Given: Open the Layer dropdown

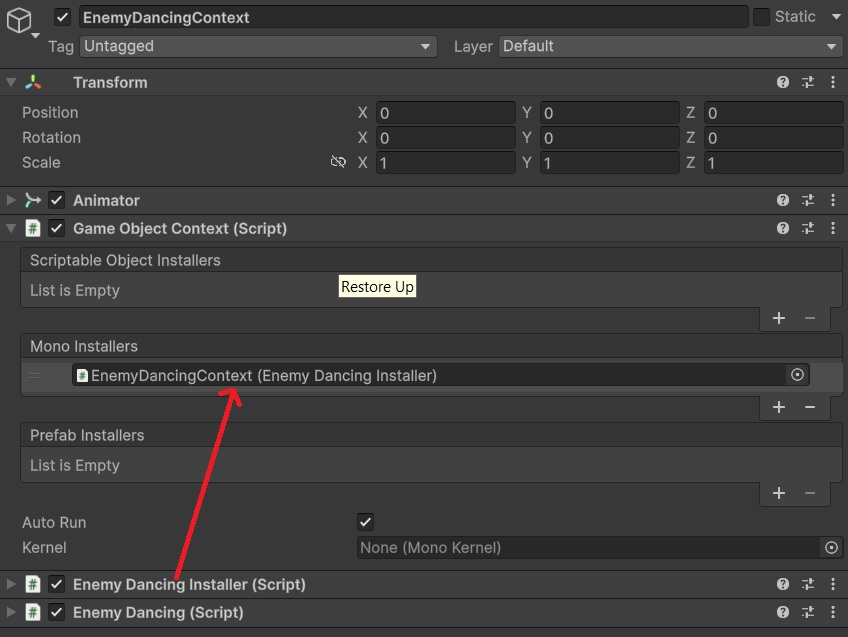Looking at the screenshot, I should click(x=670, y=46).
